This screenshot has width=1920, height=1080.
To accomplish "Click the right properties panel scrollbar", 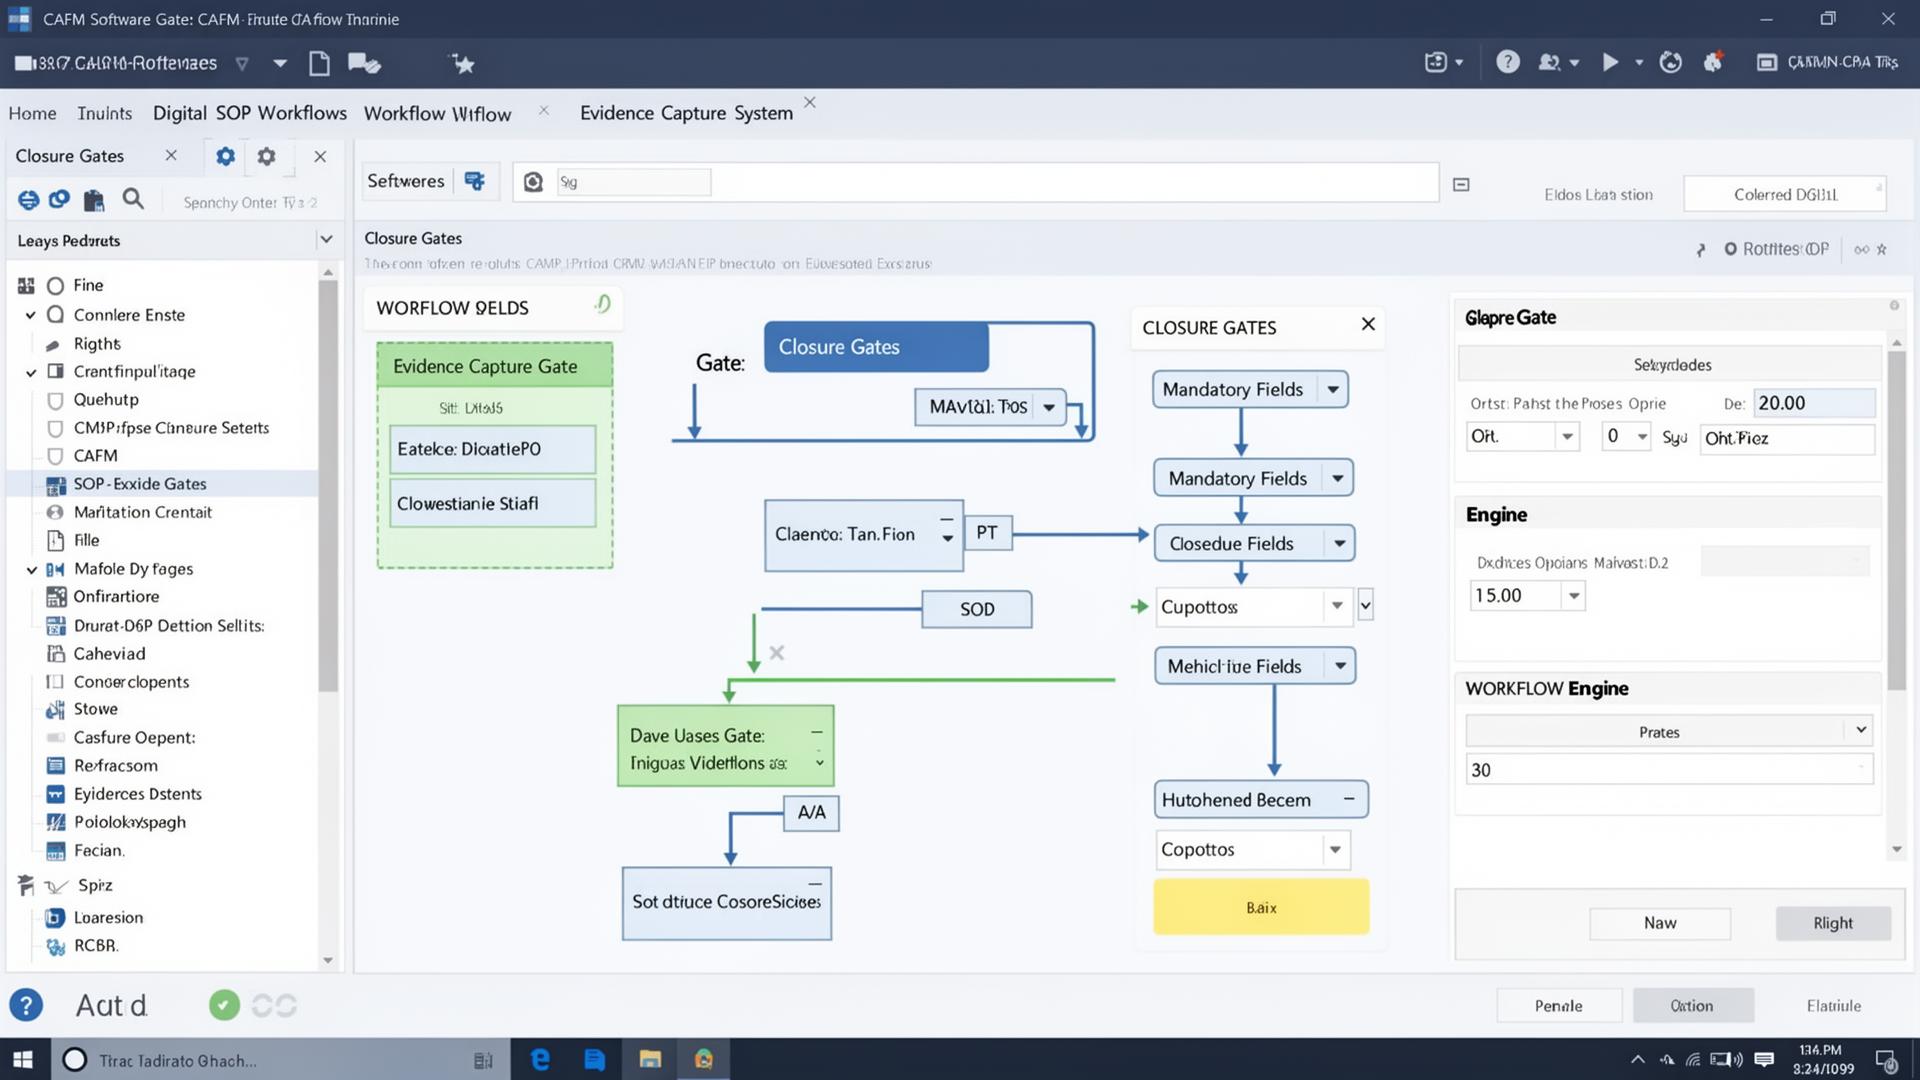I will [x=1896, y=520].
